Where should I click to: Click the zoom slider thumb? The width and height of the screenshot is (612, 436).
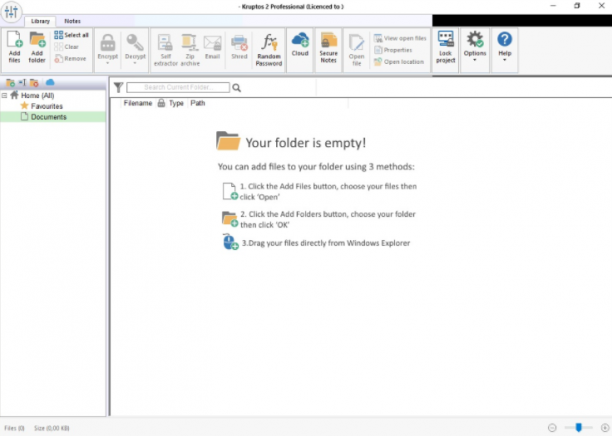coord(578,427)
